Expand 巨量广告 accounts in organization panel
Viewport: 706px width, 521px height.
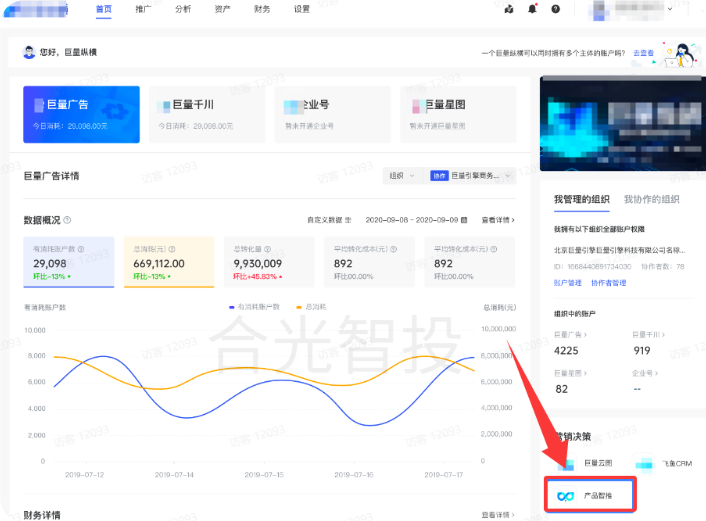pyautogui.click(x=570, y=335)
